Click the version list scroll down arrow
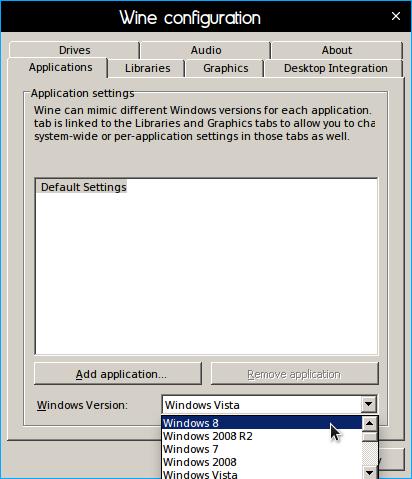Image resolution: width=412 pixels, height=479 pixels. click(369, 472)
